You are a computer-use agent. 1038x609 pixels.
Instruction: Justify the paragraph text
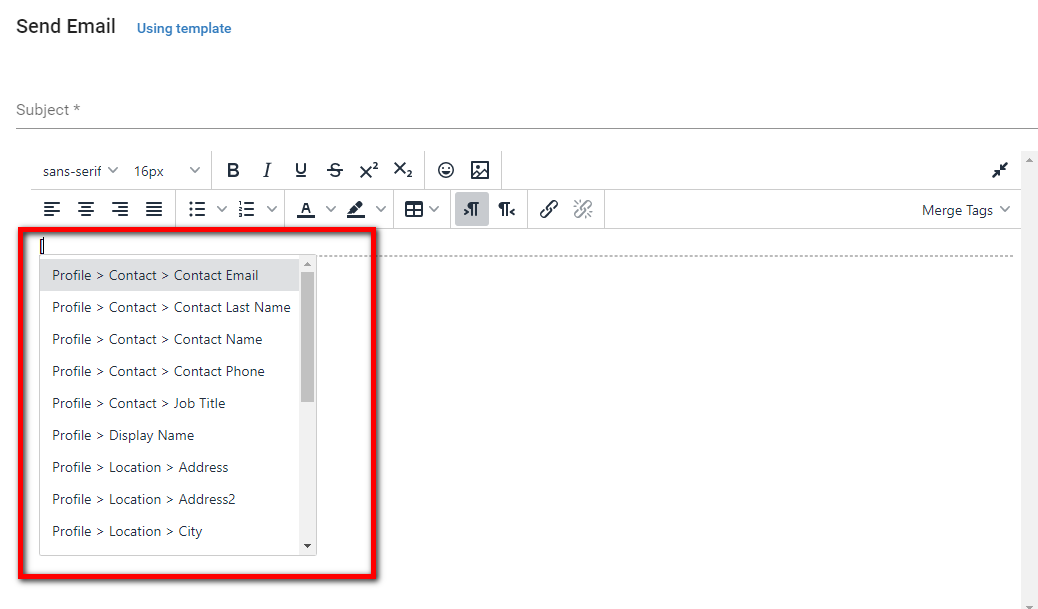coord(154,210)
